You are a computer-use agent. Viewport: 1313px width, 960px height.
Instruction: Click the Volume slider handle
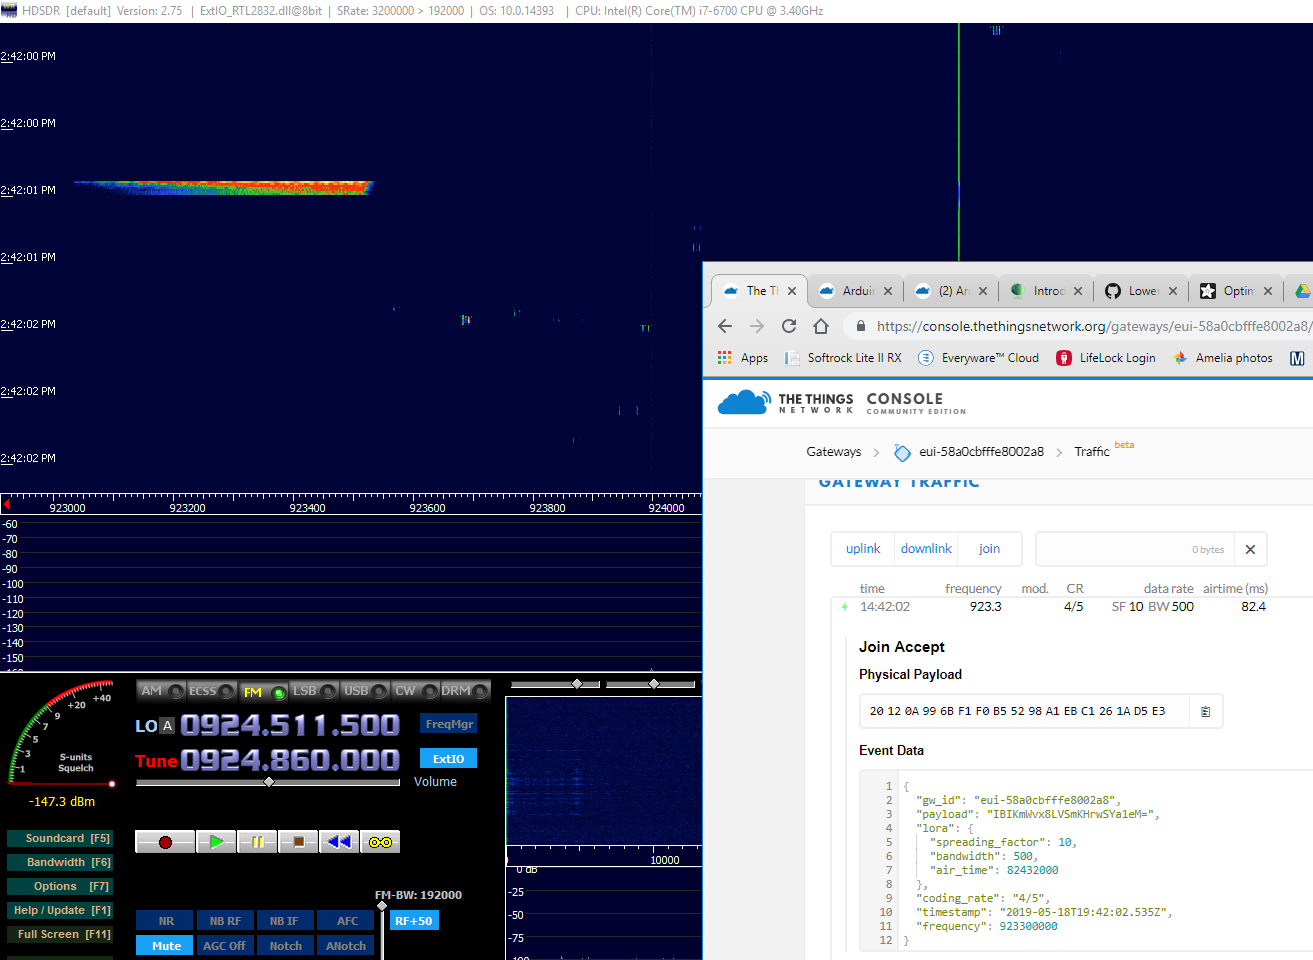[269, 782]
